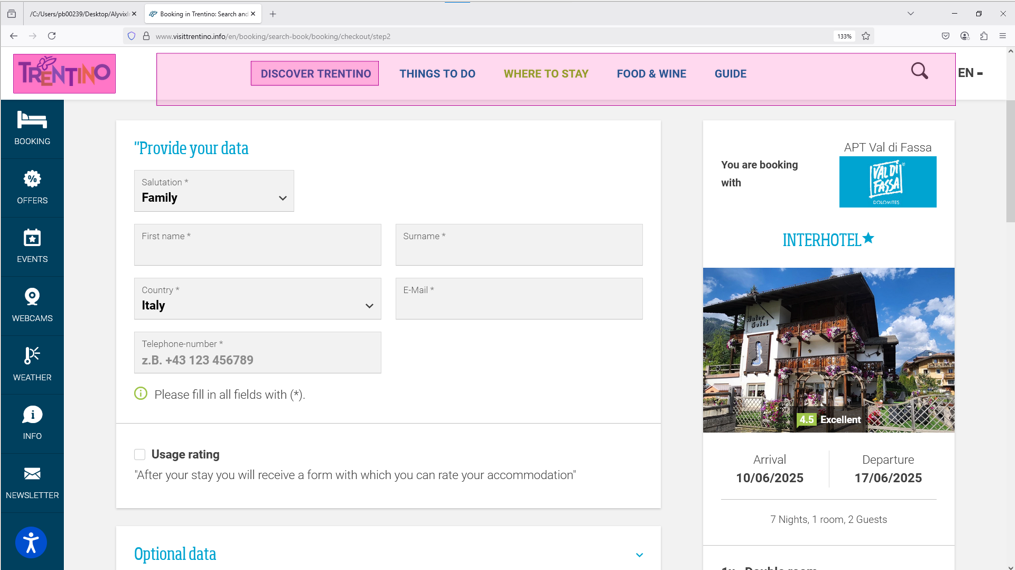Enable the Usage rating checkbox
Screen dimensions: 1015x570
(140, 454)
